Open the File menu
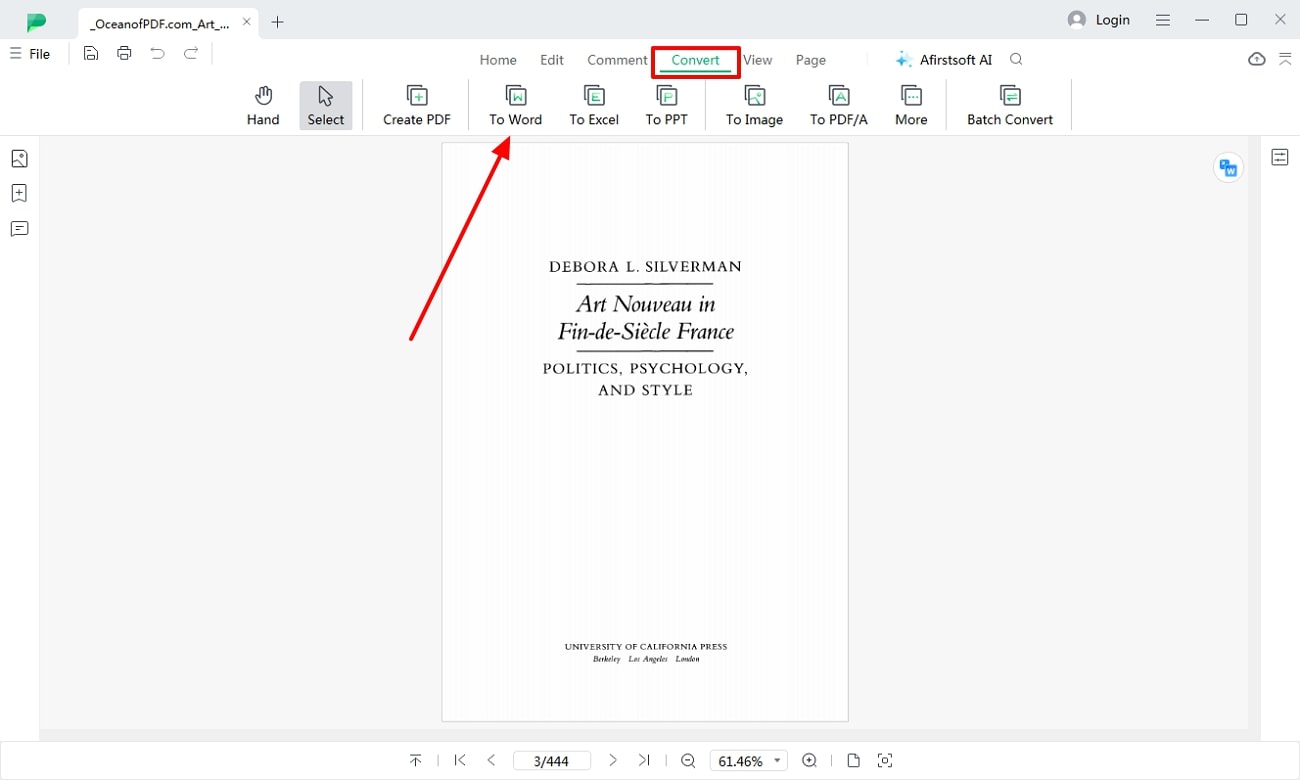This screenshot has width=1300, height=780. [x=30, y=54]
